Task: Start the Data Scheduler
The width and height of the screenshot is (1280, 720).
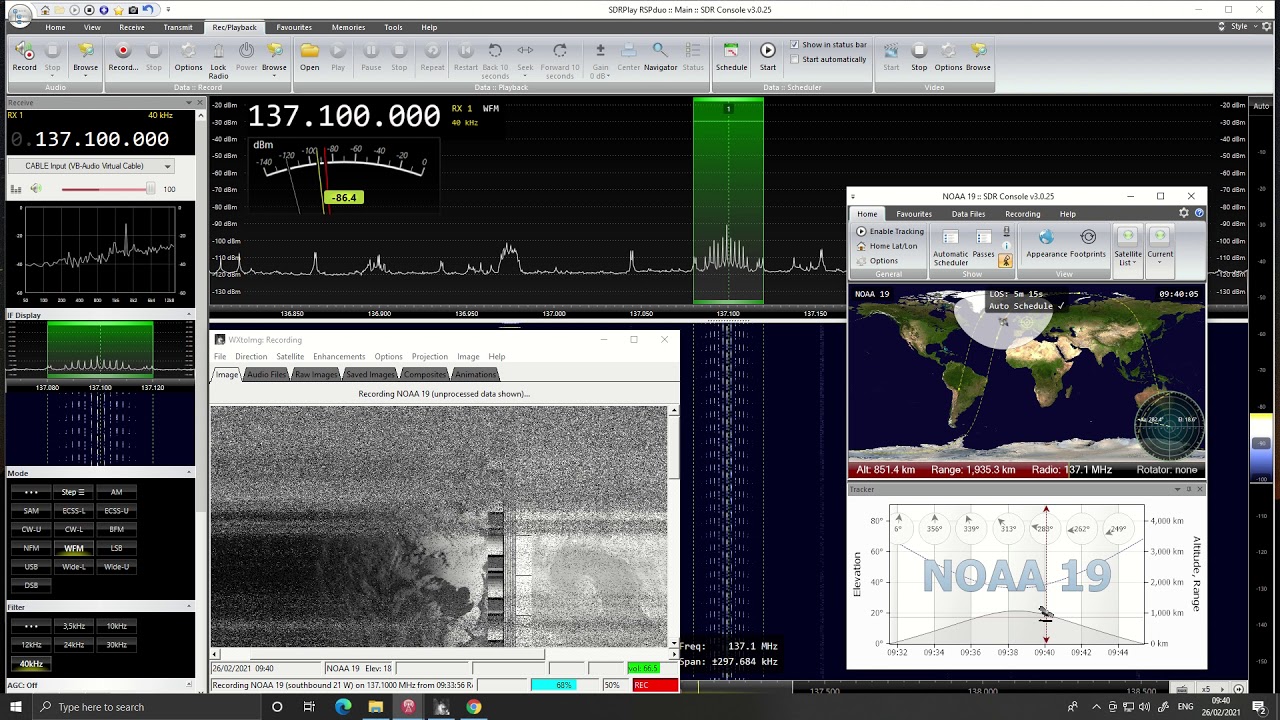Action: (x=768, y=56)
